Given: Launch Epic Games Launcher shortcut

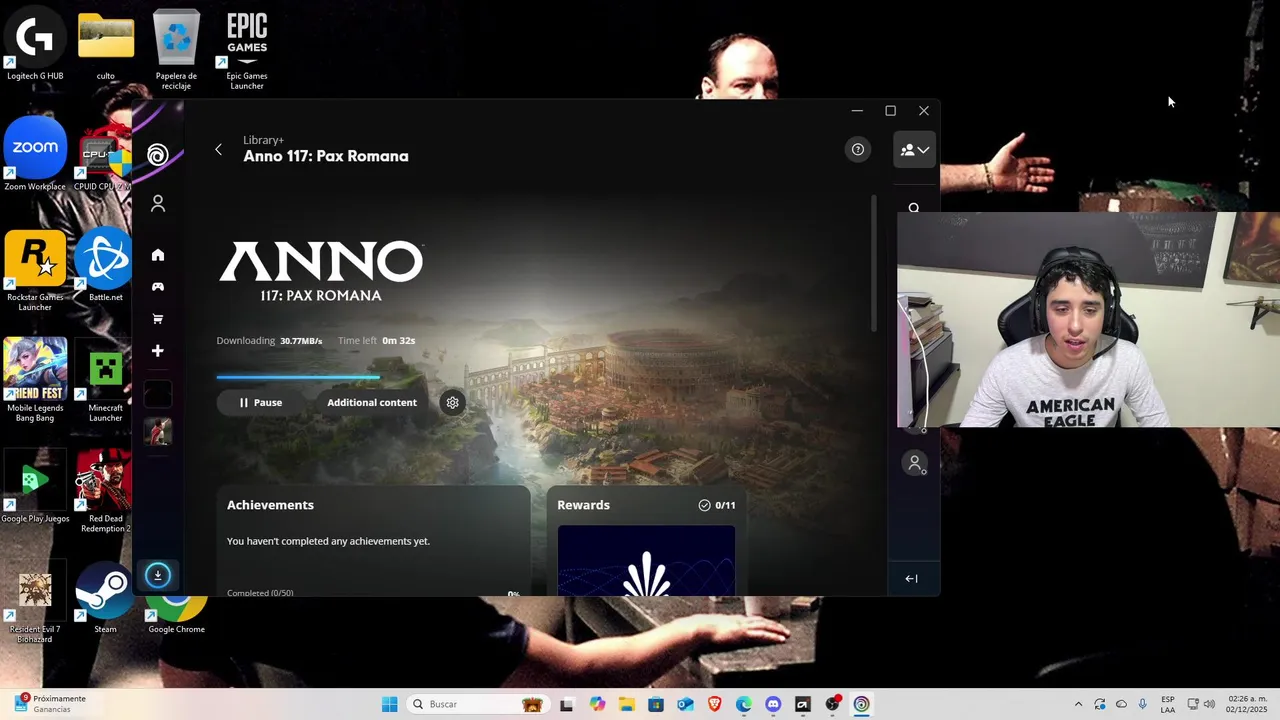Looking at the screenshot, I should click(x=247, y=49).
